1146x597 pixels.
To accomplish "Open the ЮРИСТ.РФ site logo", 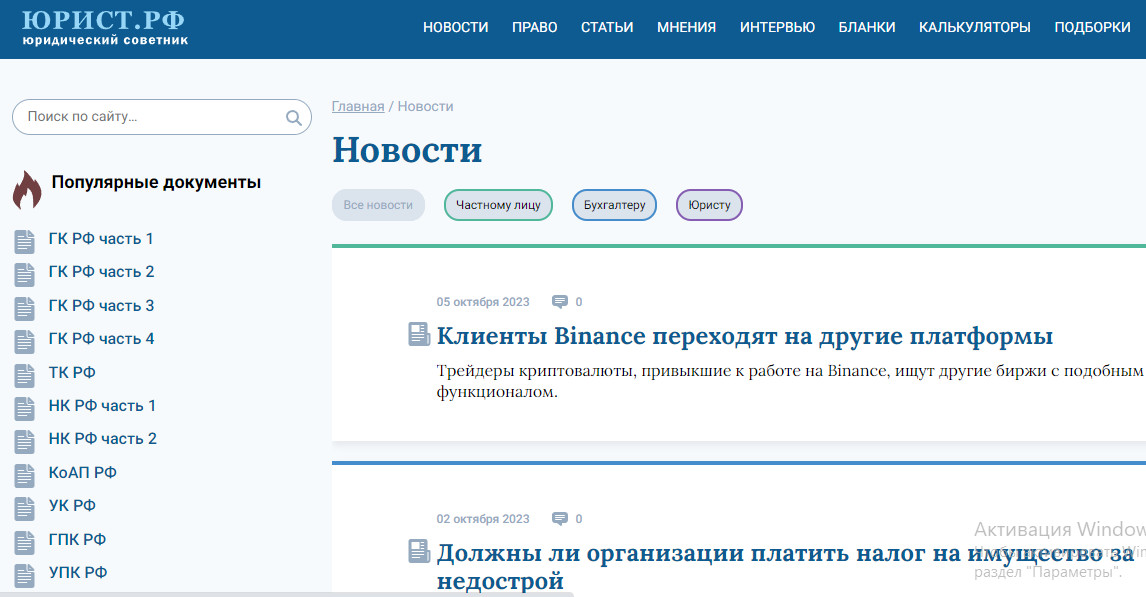I will [x=104, y=27].
